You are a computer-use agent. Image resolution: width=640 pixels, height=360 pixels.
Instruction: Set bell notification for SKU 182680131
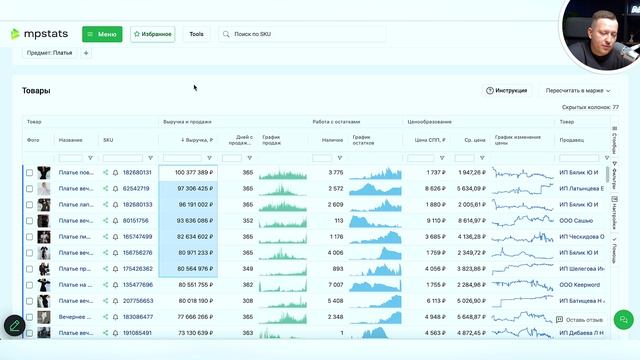coord(116,173)
